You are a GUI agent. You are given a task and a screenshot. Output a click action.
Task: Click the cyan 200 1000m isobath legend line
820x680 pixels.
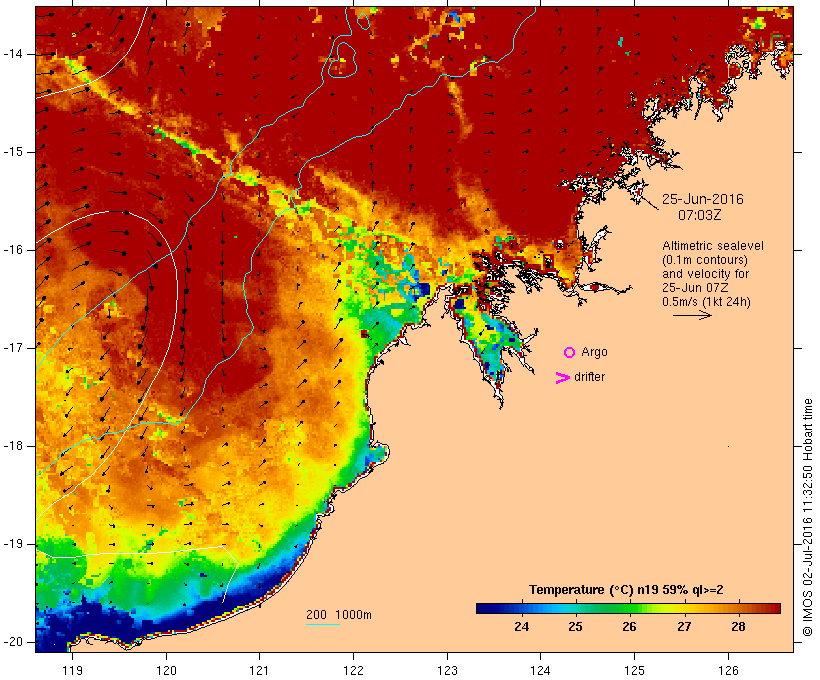[323, 624]
